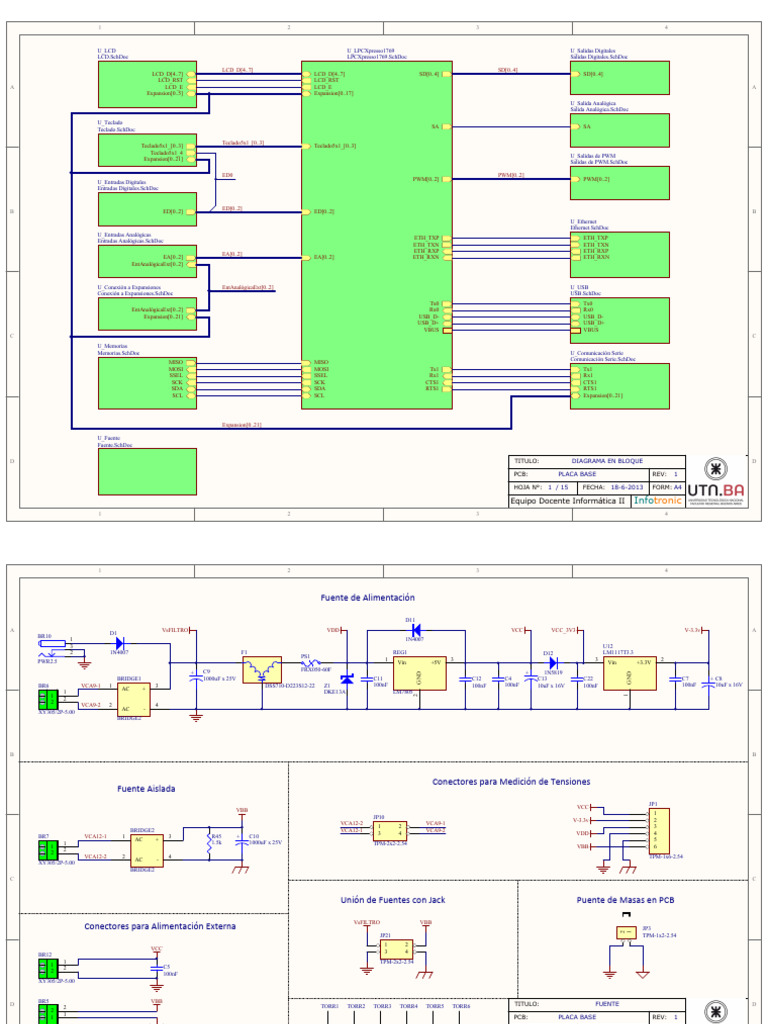Click the PWM[0..2] bus net label
The height and width of the screenshot is (1024, 768).
click(x=511, y=176)
